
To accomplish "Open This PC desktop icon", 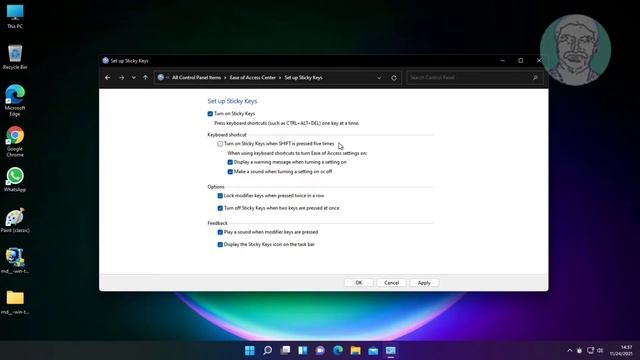I will click(15, 16).
